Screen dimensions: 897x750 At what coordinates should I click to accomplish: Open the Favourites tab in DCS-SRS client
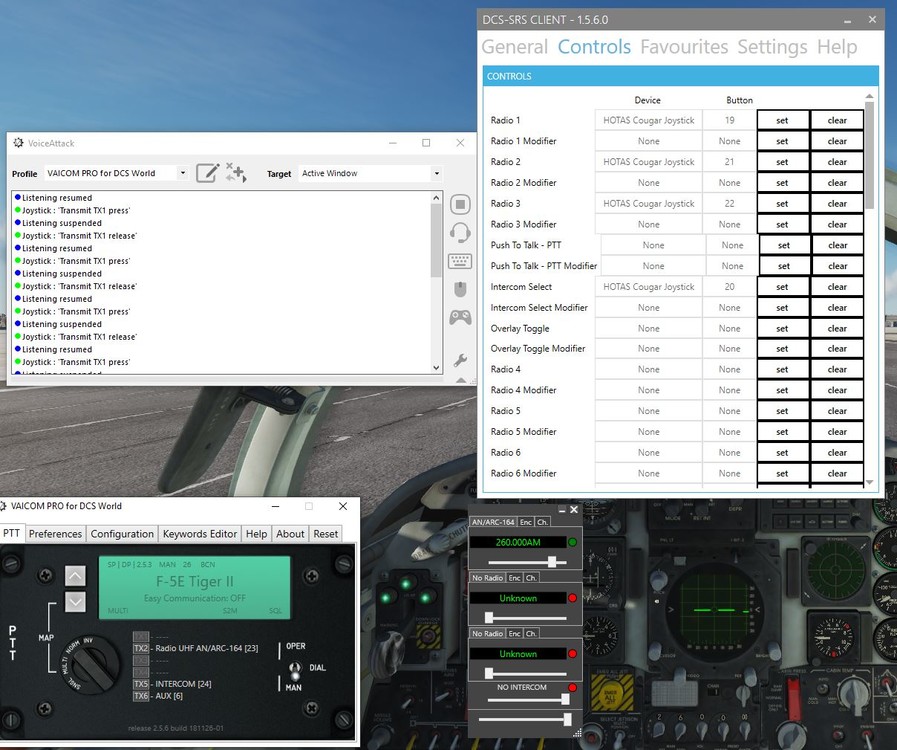(x=684, y=46)
